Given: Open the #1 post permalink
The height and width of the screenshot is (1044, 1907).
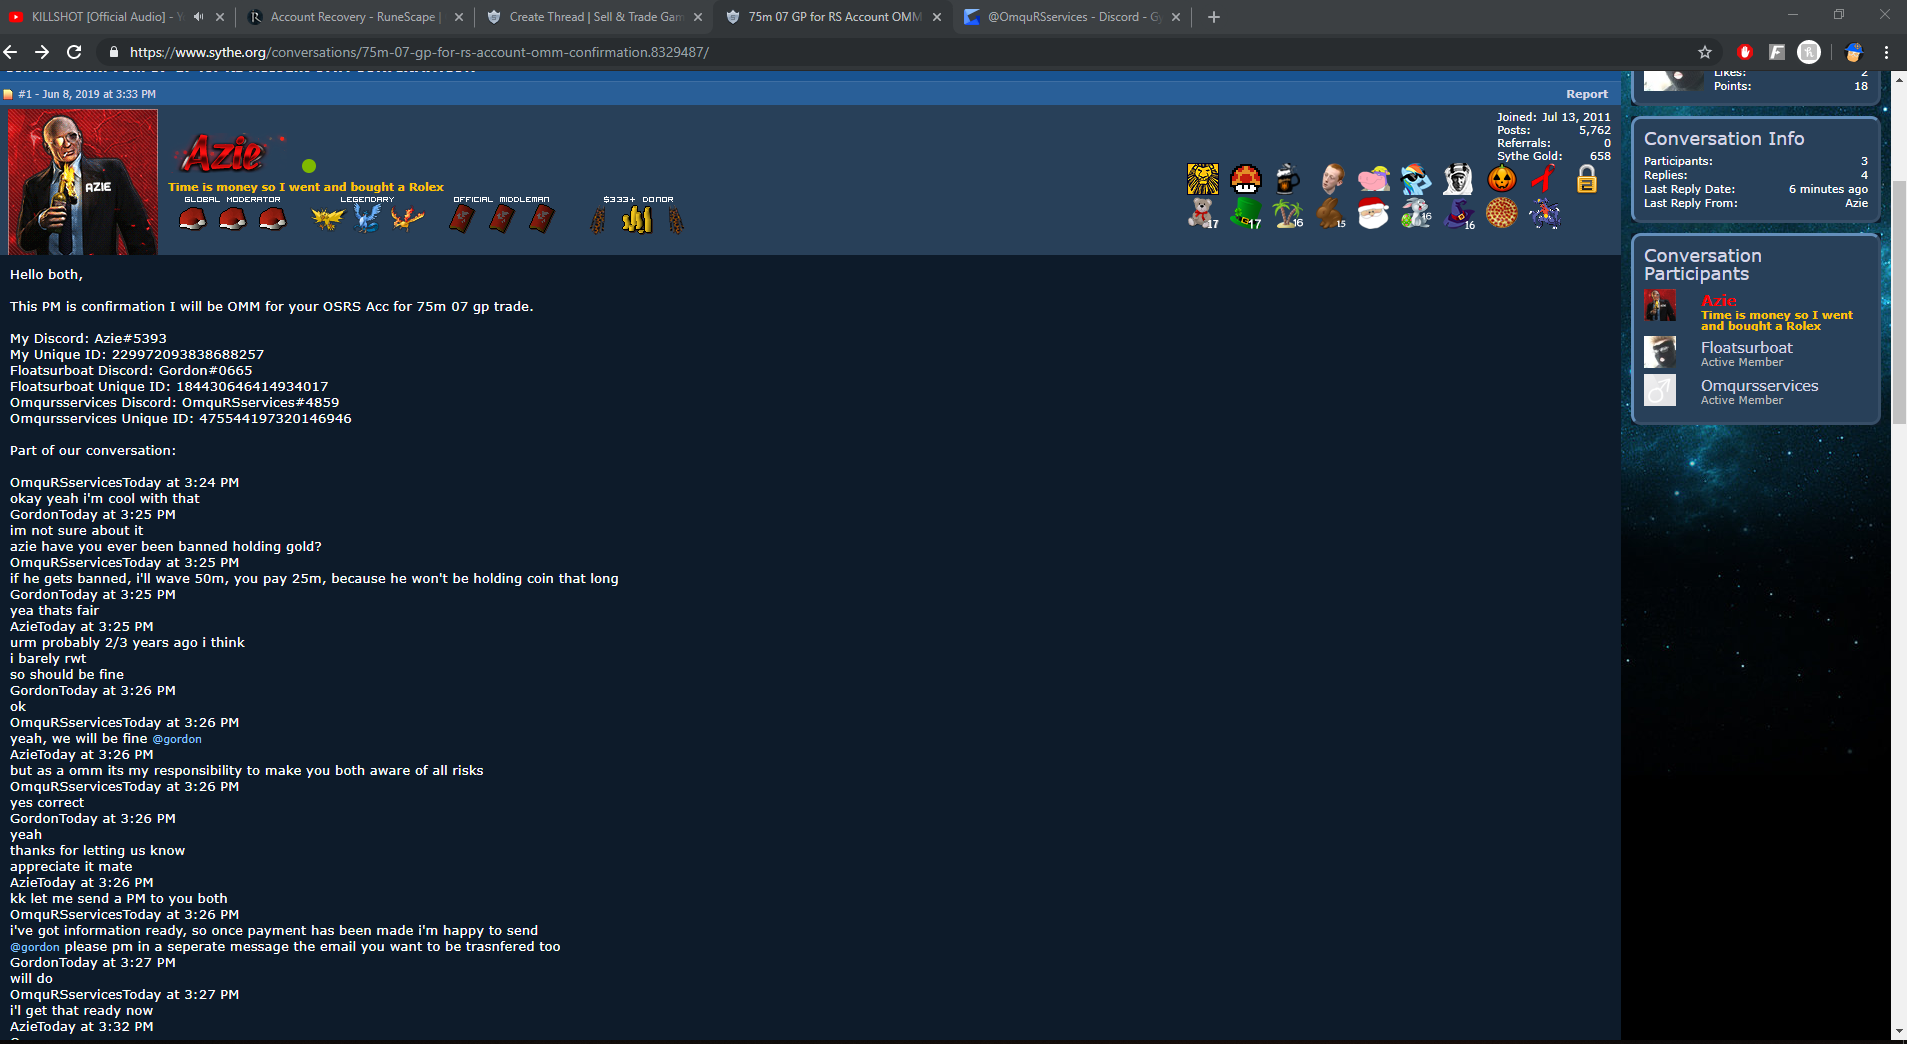Looking at the screenshot, I should (24, 94).
